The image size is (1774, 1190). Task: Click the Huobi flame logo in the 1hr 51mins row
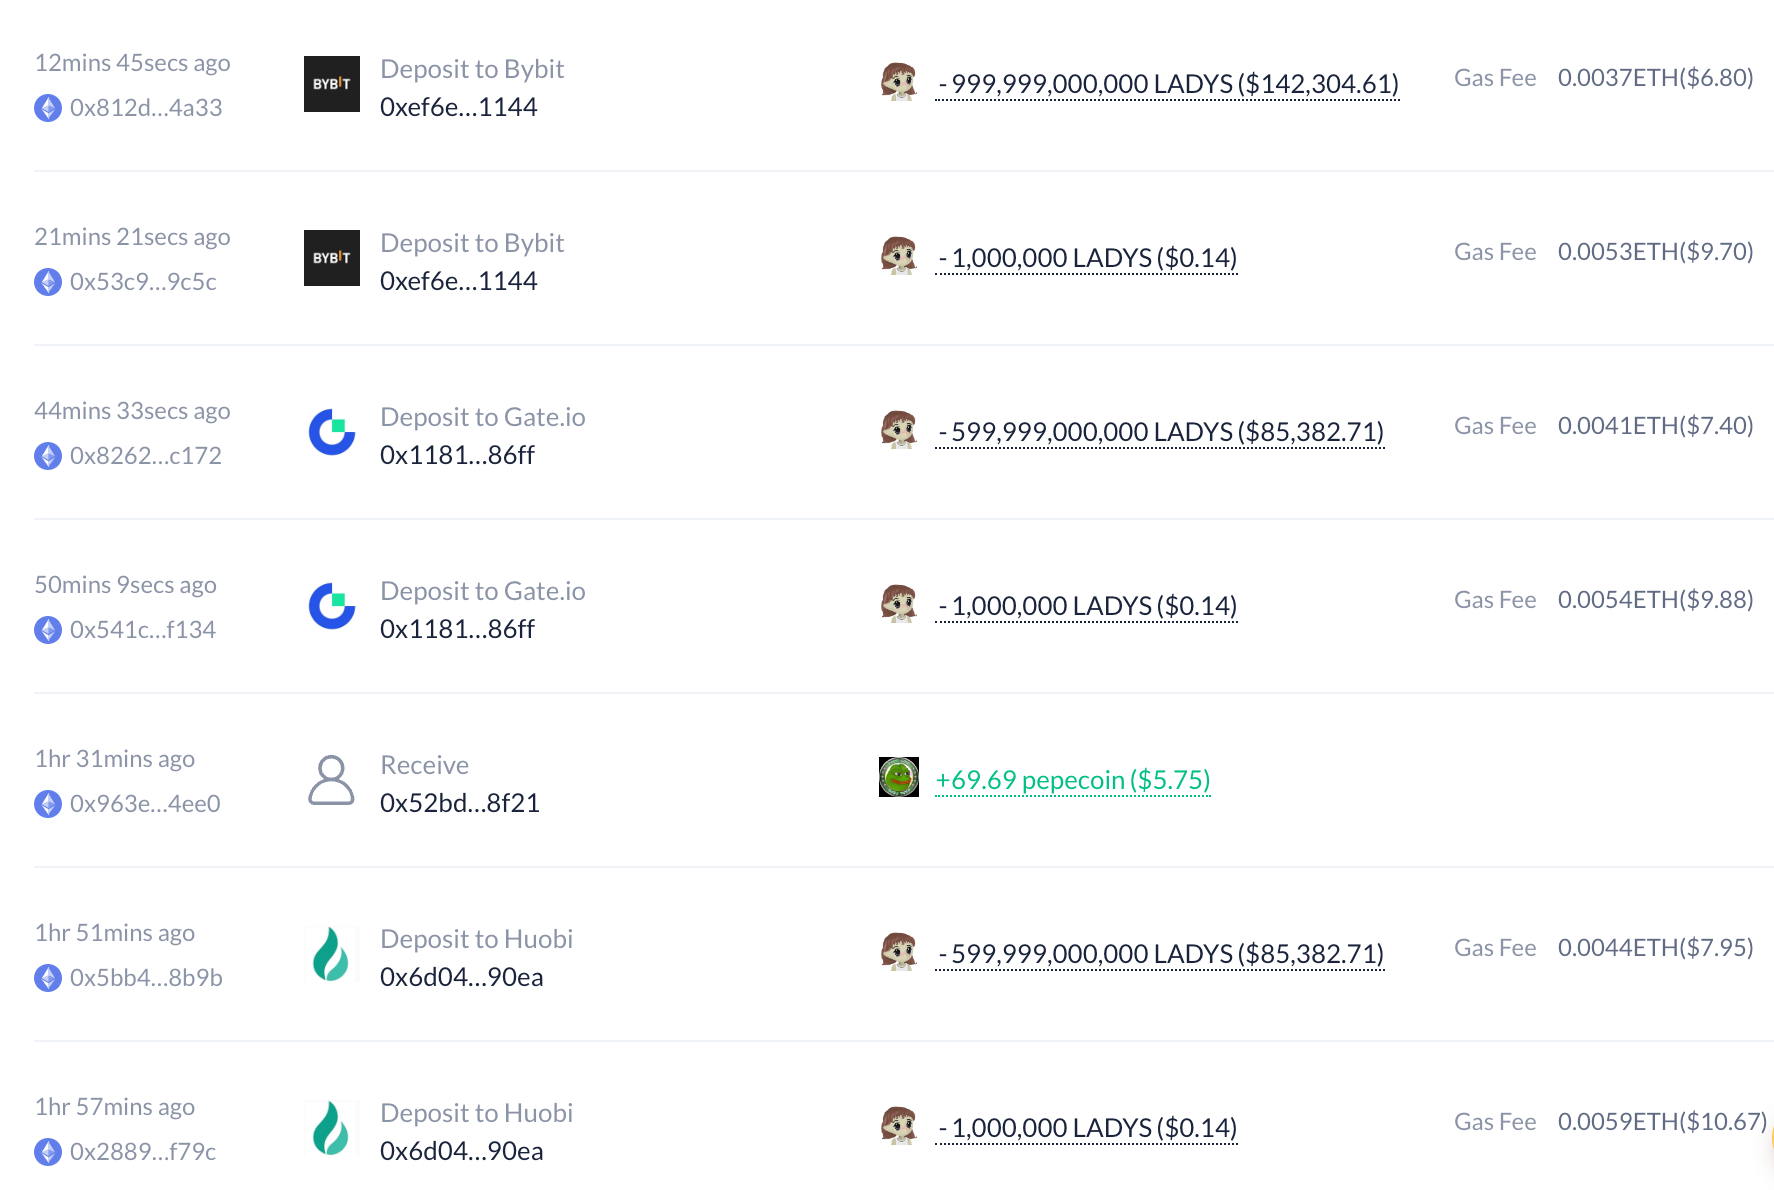pyautogui.click(x=331, y=954)
